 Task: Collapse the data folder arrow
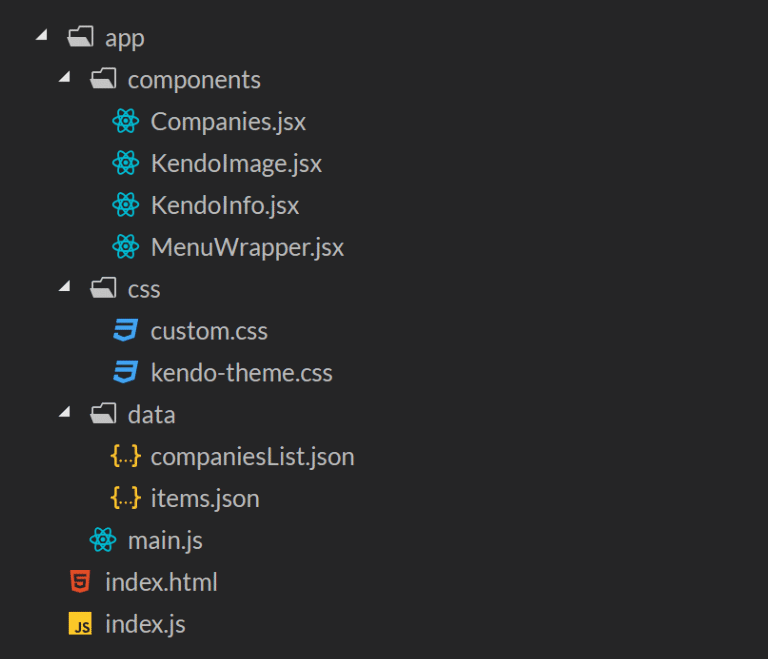pyautogui.click(x=65, y=412)
